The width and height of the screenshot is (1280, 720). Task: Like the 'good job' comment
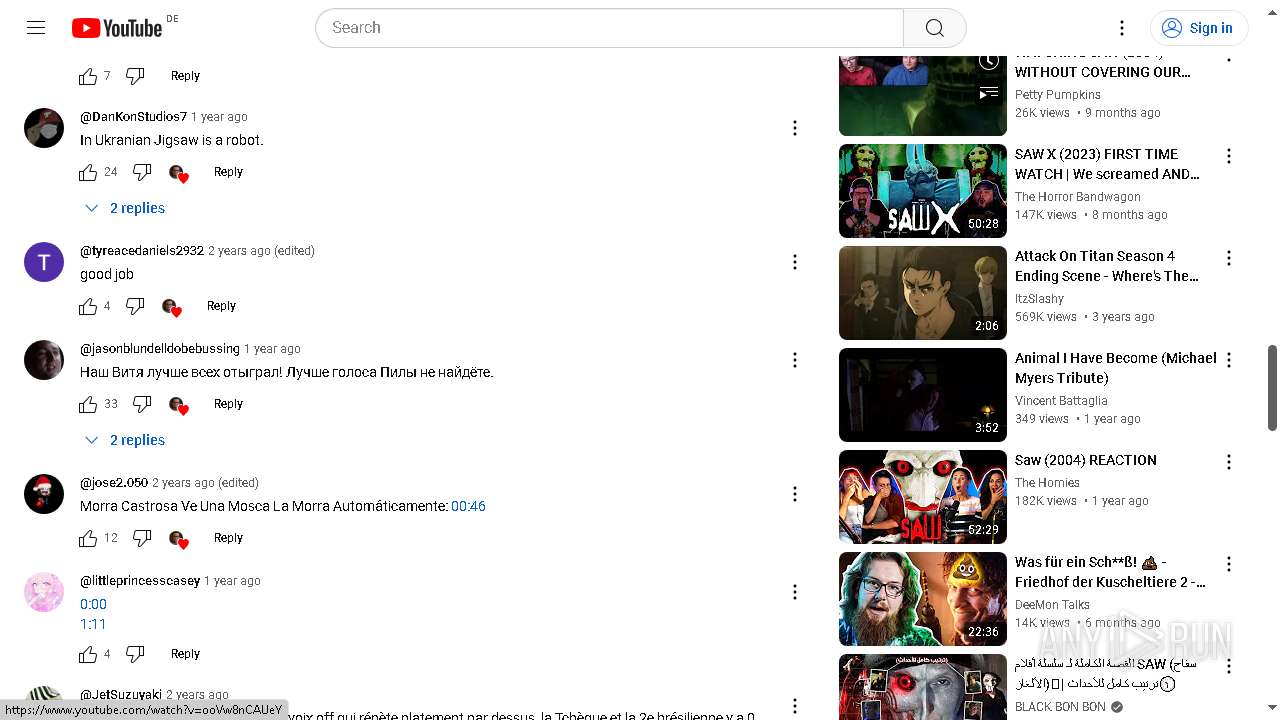click(88, 306)
